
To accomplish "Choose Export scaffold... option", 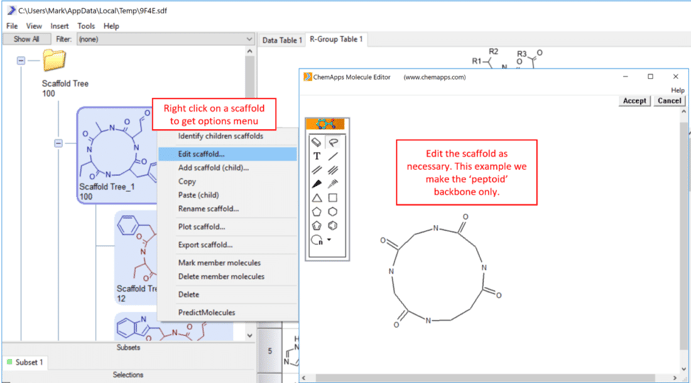I will pos(227,245).
